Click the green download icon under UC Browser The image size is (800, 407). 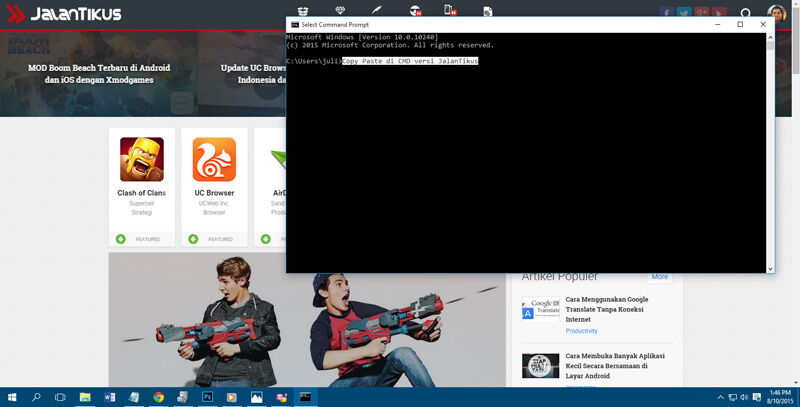point(194,239)
